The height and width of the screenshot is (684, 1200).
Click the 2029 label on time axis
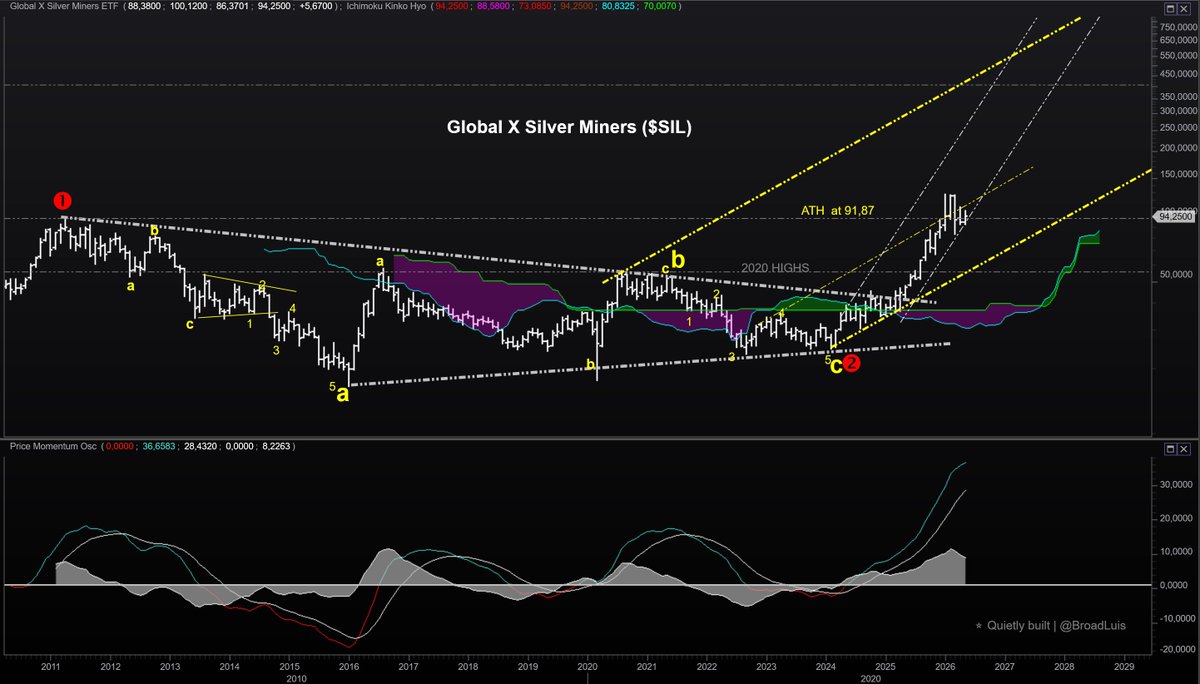tap(1124, 665)
